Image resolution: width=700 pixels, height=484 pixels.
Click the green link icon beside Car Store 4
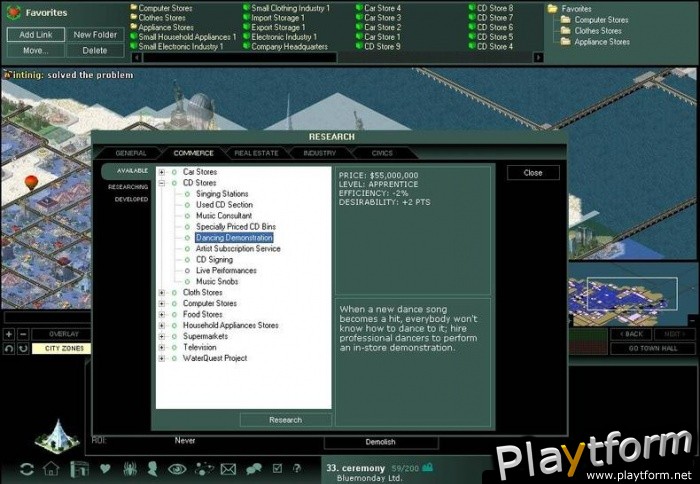point(359,8)
